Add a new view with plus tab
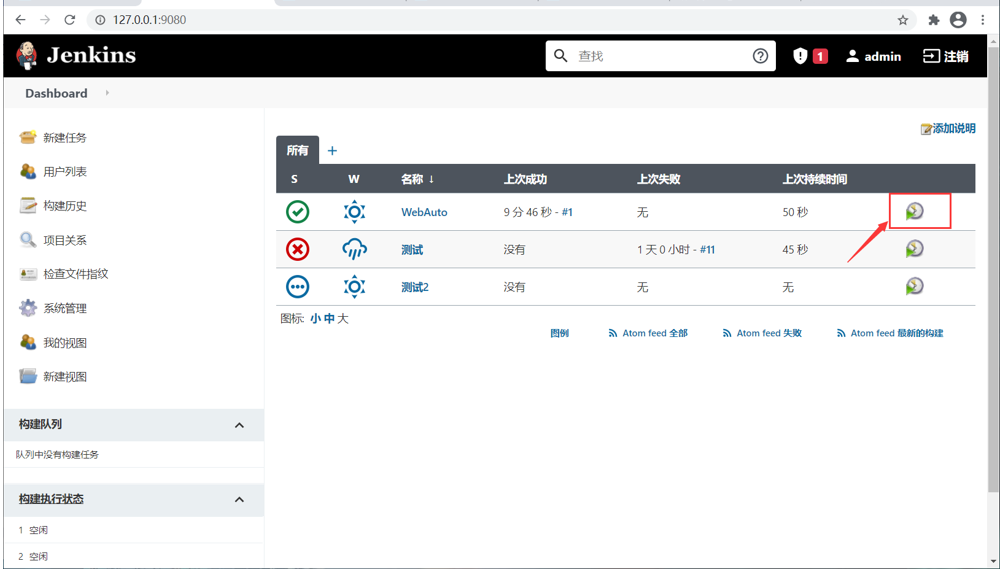This screenshot has height=576, width=1002. click(332, 151)
